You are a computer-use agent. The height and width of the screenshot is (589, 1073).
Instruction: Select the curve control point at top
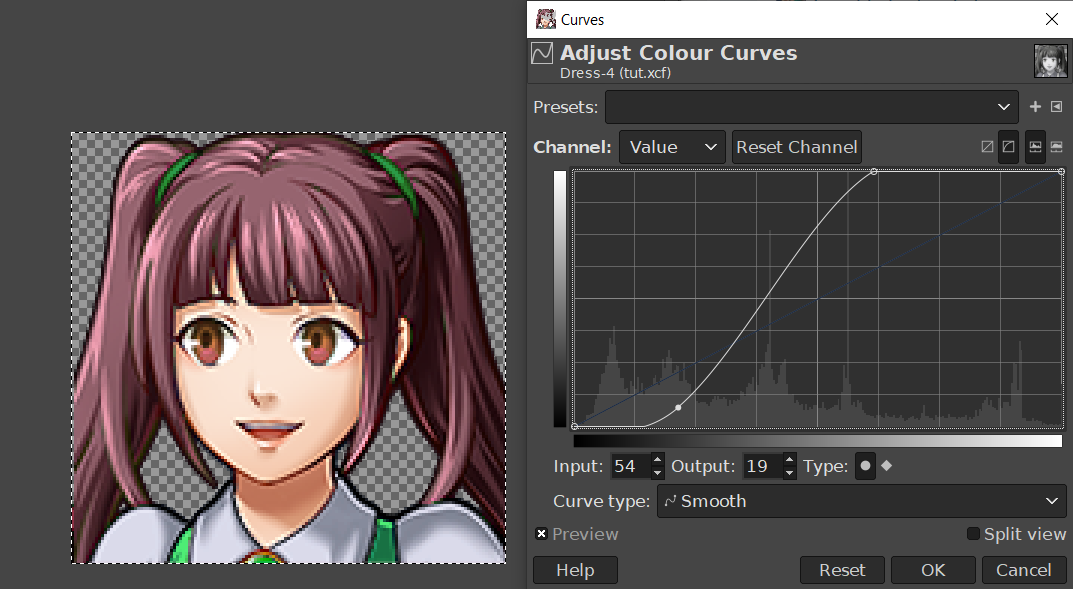(874, 171)
